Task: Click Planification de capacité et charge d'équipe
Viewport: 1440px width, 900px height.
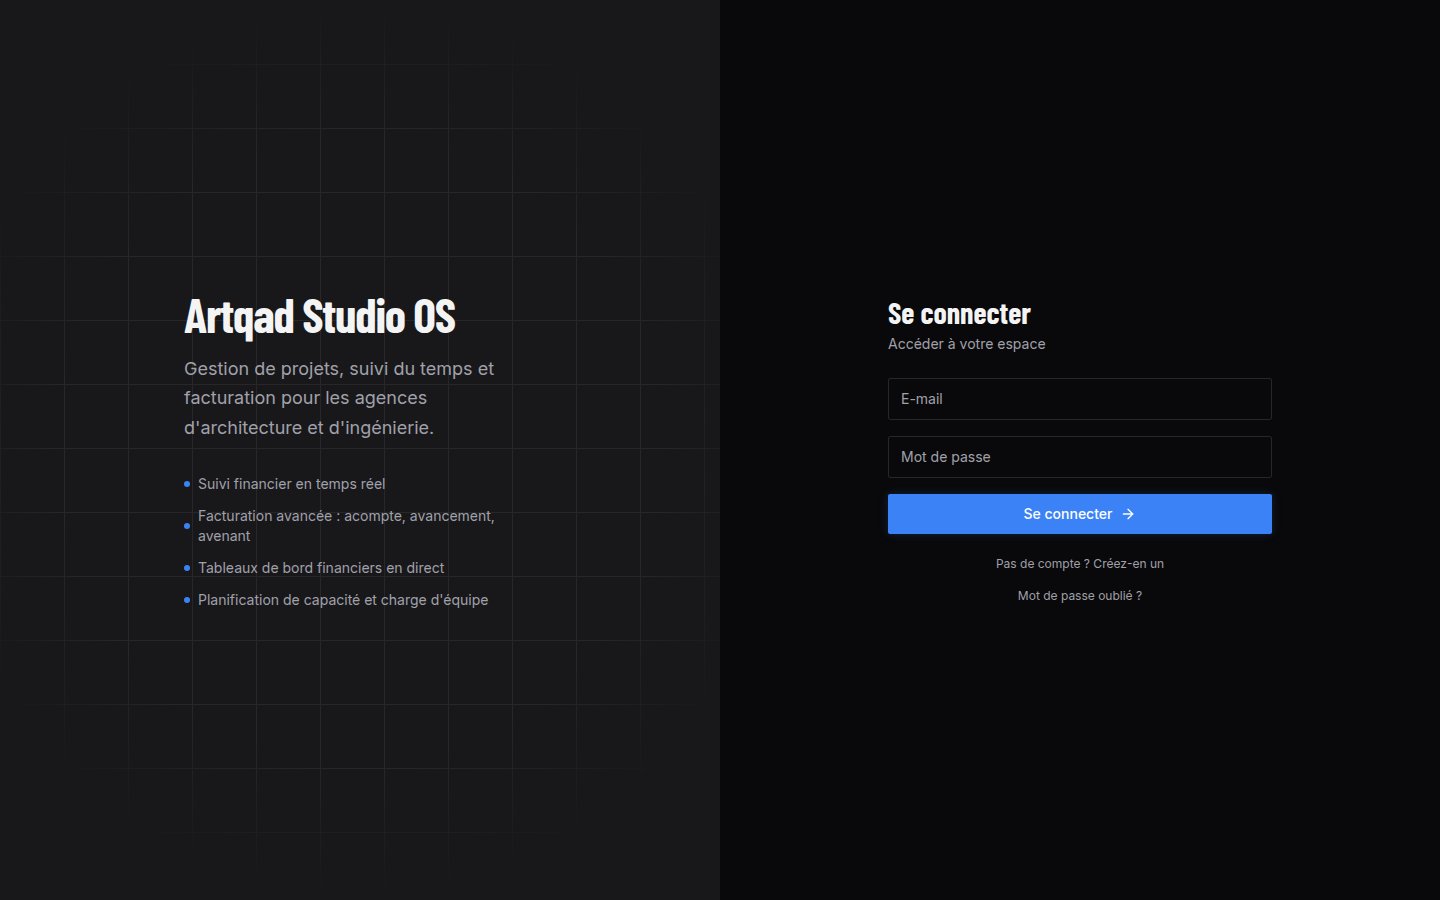Action: pos(343,600)
